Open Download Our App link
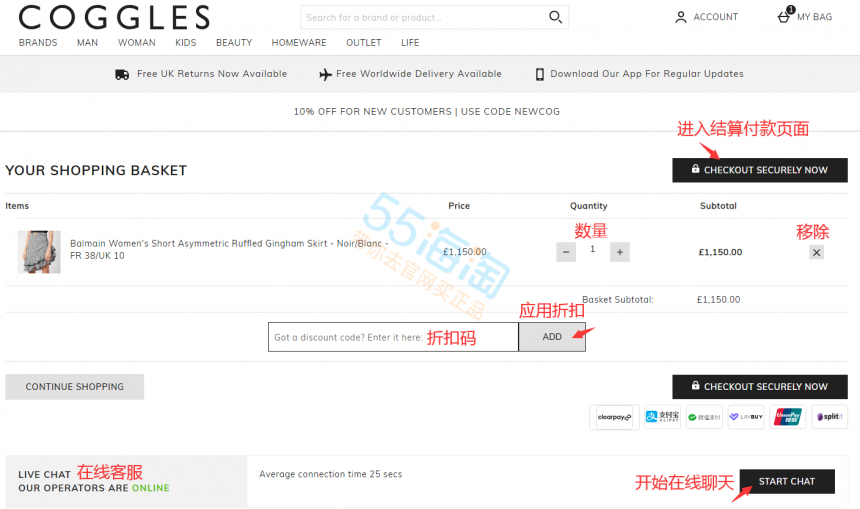The height and width of the screenshot is (509, 860). 647,73
